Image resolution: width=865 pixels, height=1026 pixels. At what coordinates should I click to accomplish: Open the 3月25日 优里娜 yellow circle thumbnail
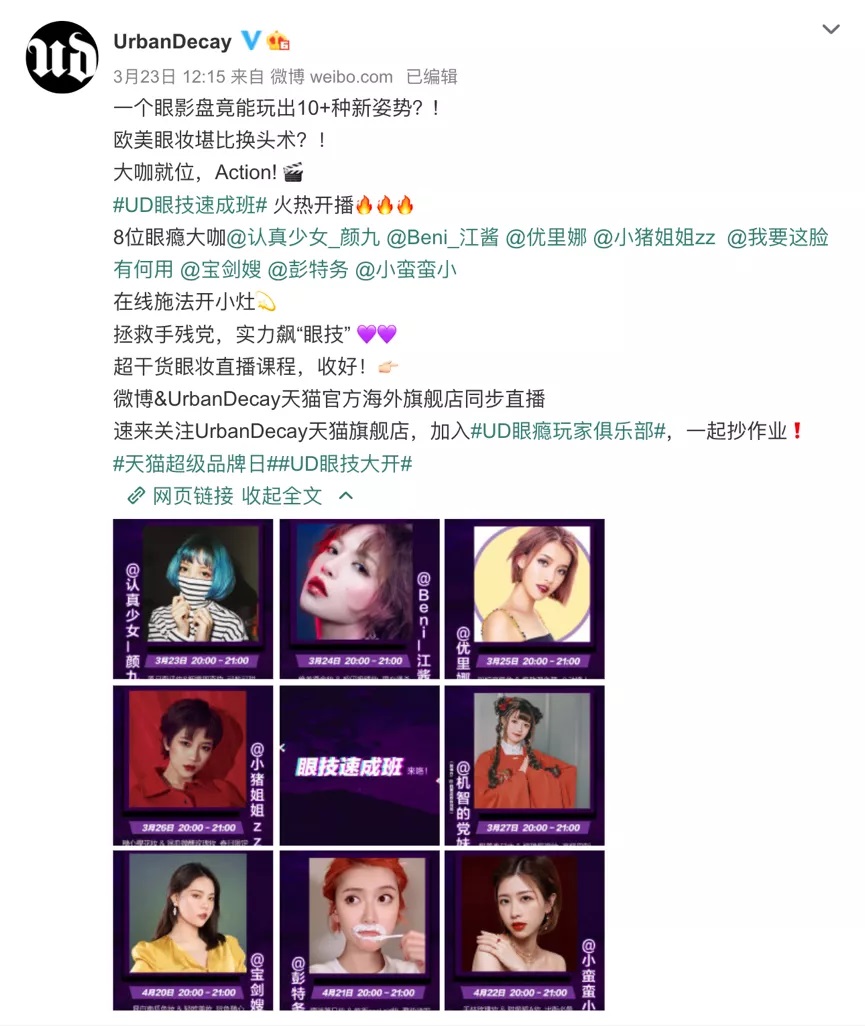[x=525, y=599]
